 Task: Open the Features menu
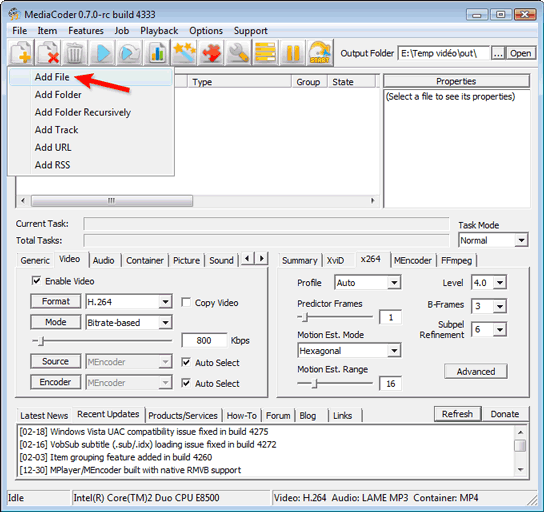pos(86,31)
